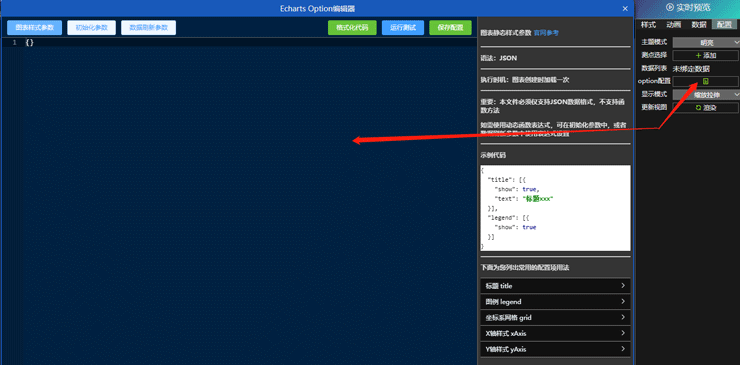Image resolution: width=740 pixels, height=365 pixels.
Task: Click the 数据列表 label
Action: (x=654, y=68)
